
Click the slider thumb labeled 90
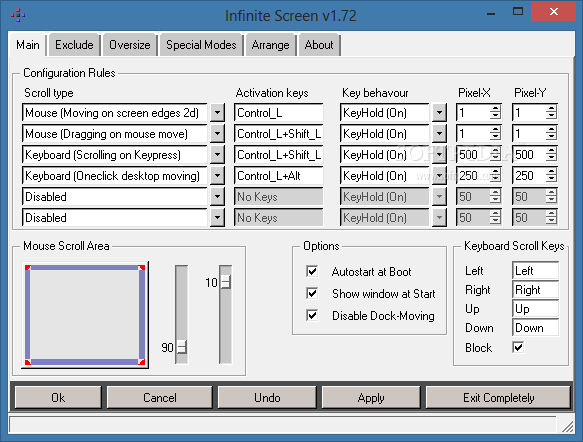181,347
